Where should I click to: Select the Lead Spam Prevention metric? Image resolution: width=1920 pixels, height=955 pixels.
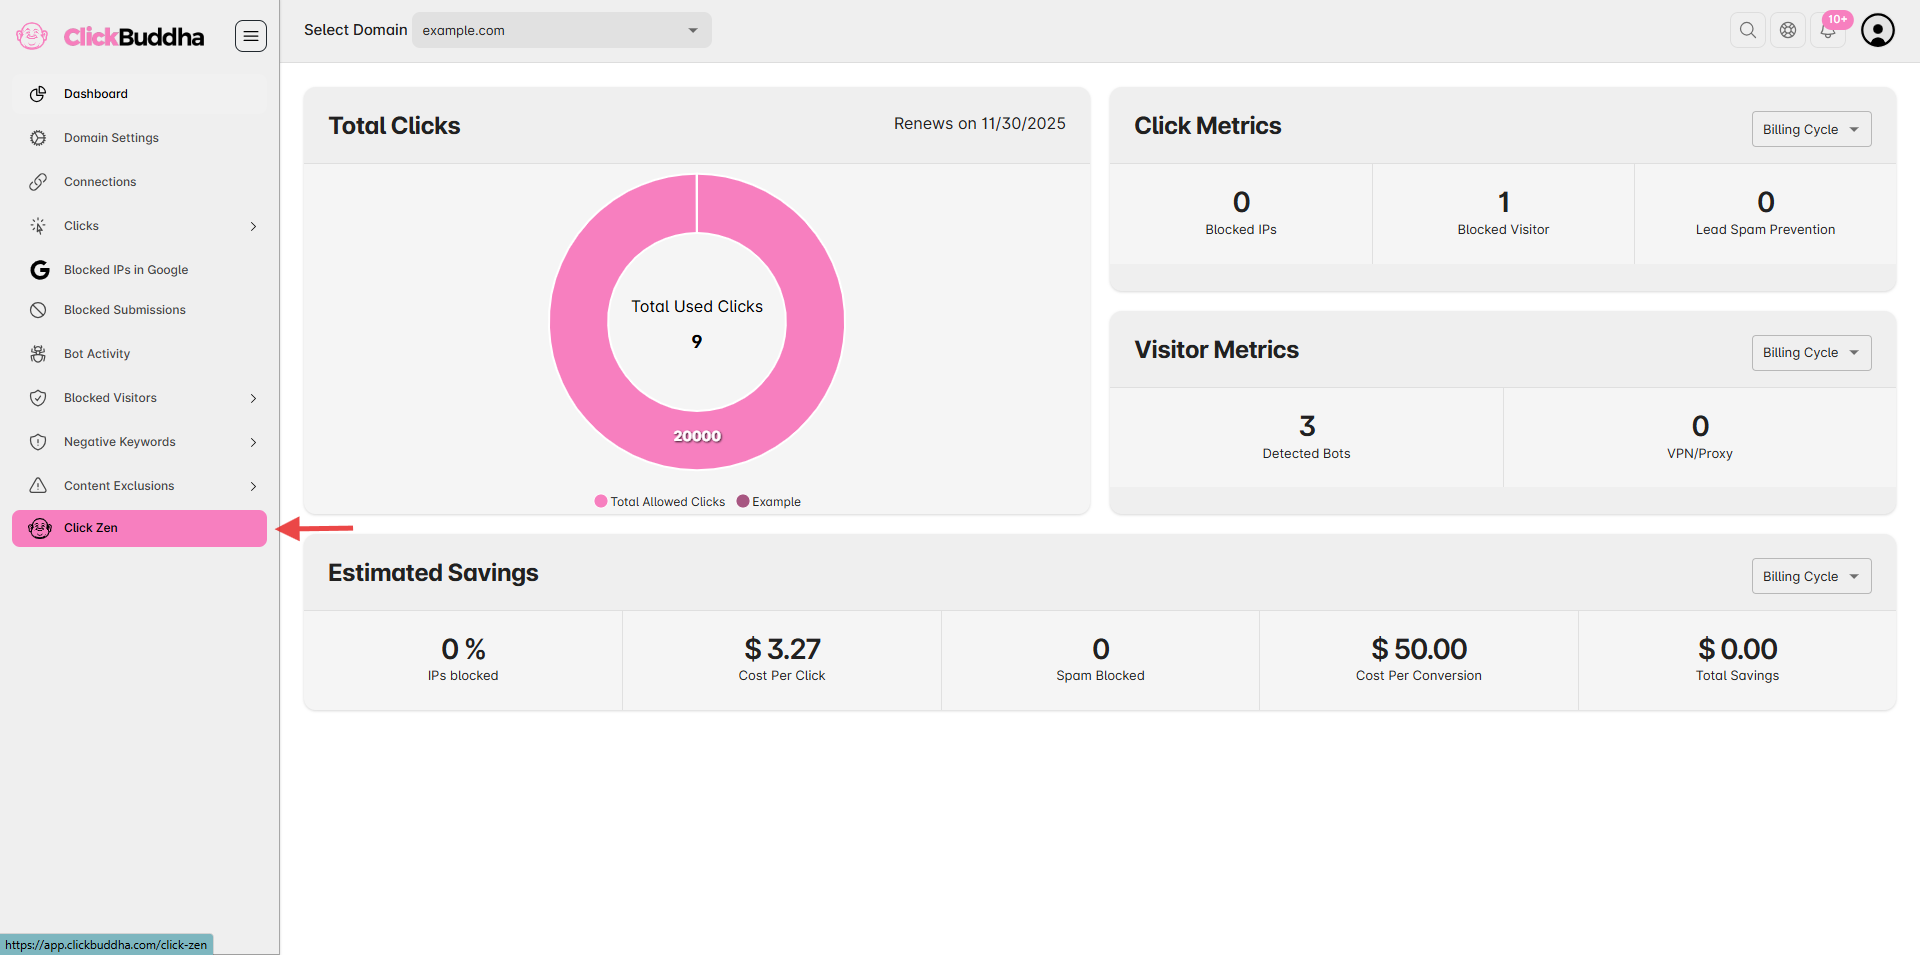point(1766,214)
